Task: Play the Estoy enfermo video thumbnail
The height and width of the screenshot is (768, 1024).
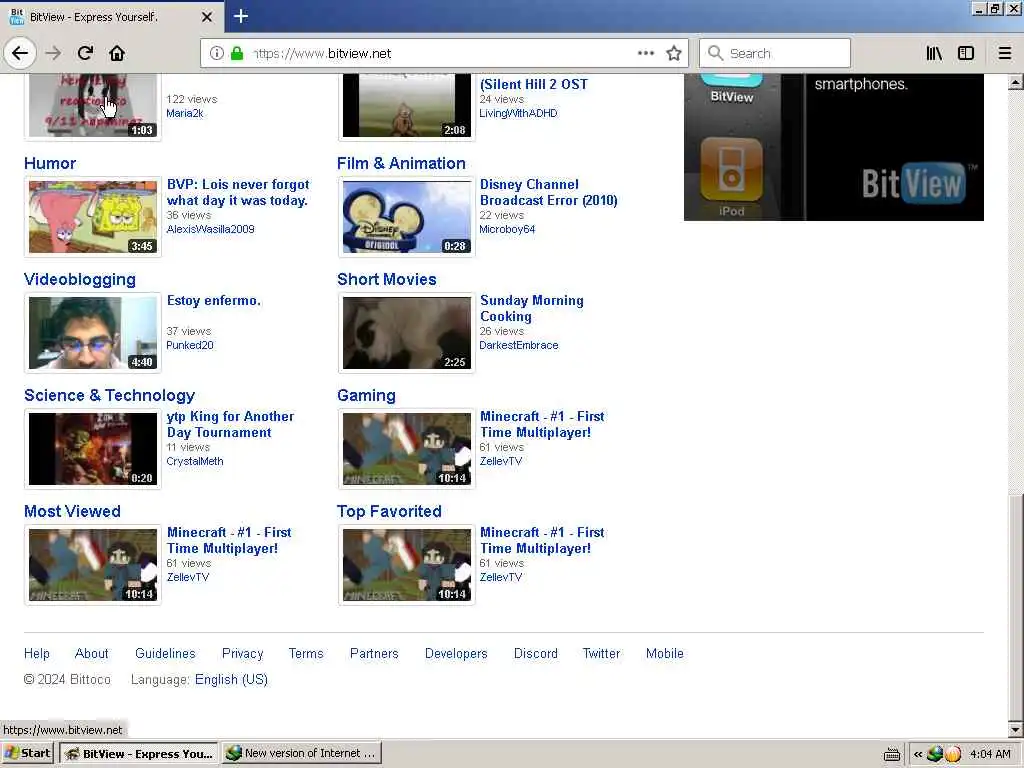Action: pyautogui.click(x=93, y=333)
